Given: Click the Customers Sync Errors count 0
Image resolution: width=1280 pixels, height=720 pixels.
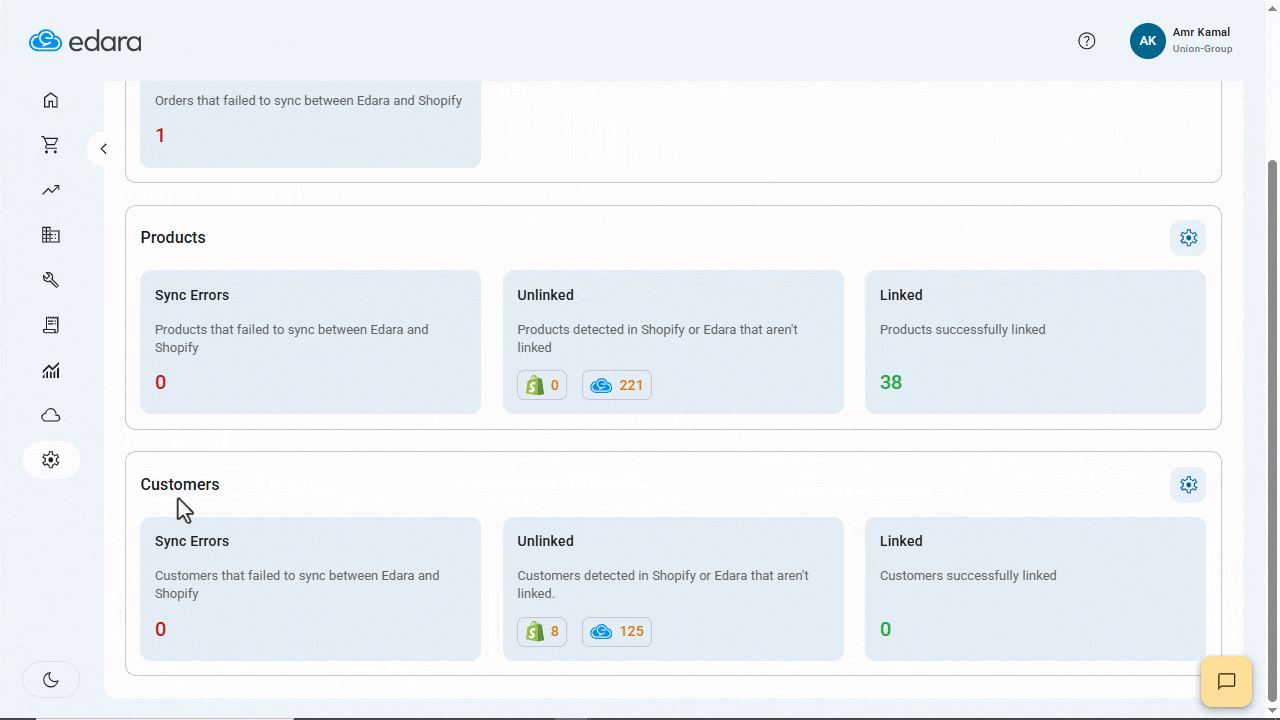Looking at the screenshot, I should (x=161, y=629).
